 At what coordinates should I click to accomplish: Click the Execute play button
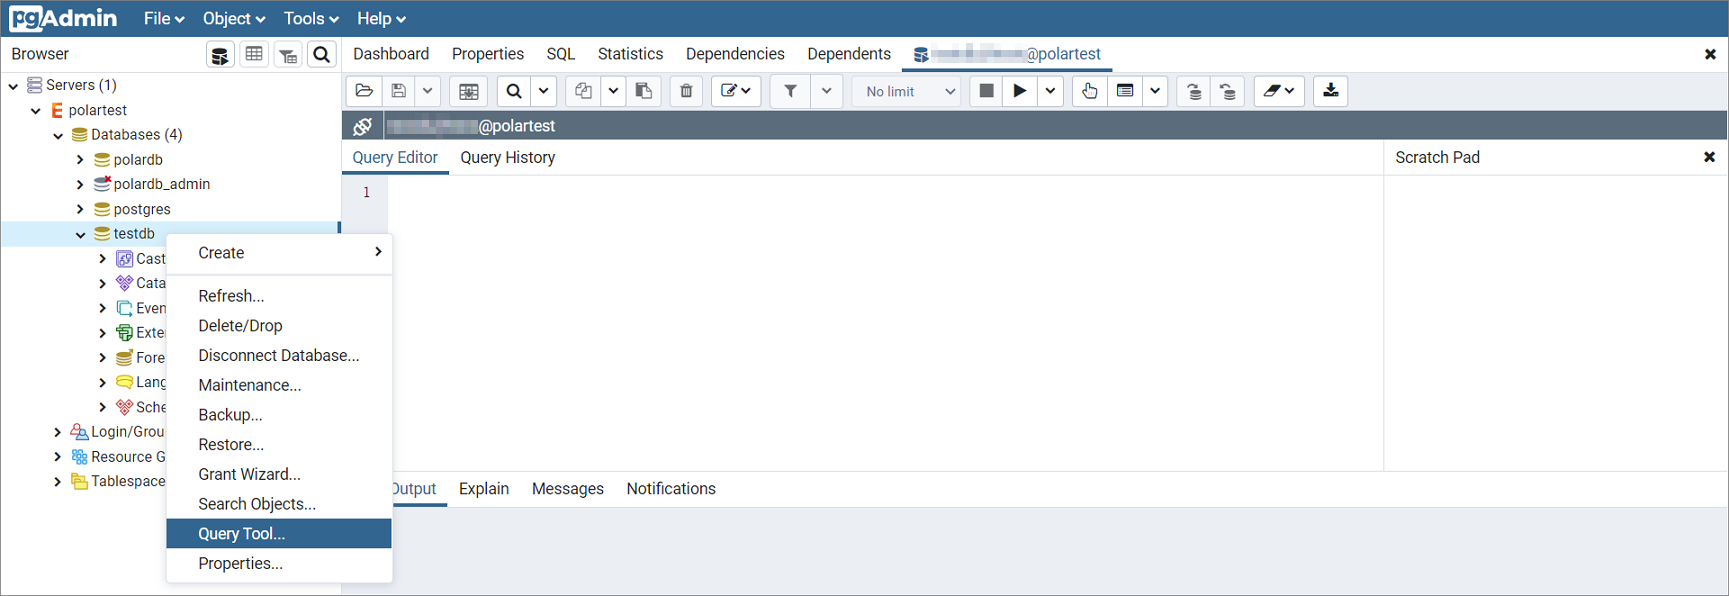(1020, 91)
